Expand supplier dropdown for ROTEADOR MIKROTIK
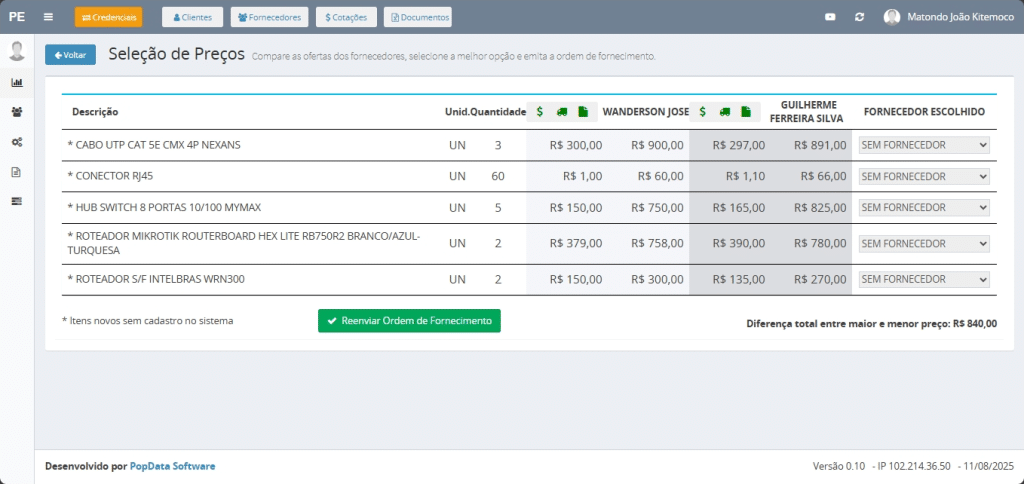This screenshot has height=484, width=1024. [924, 244]
